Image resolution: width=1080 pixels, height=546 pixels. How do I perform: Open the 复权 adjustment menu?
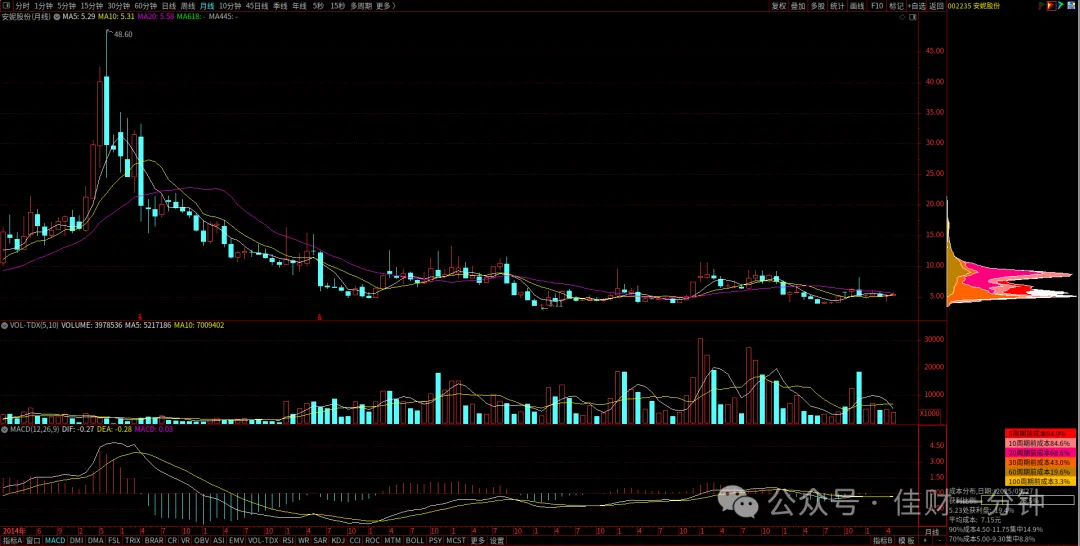point(778,6)
